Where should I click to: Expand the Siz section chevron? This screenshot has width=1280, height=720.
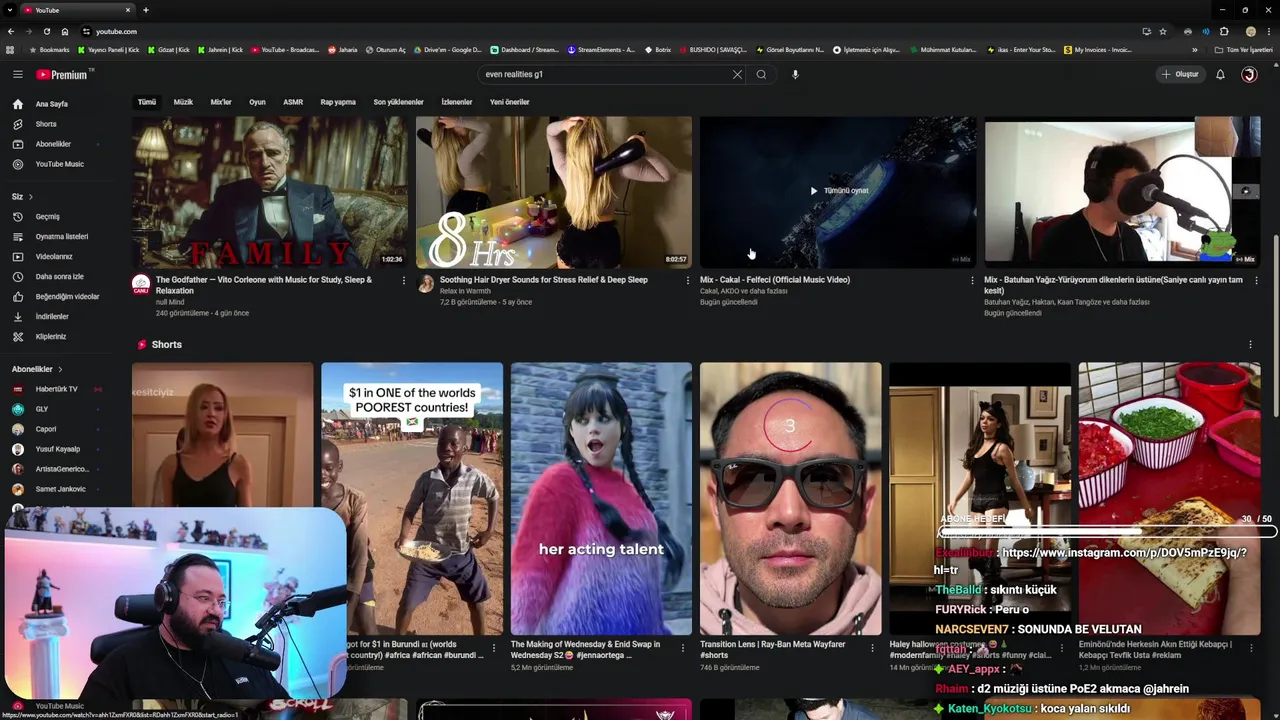30,196
